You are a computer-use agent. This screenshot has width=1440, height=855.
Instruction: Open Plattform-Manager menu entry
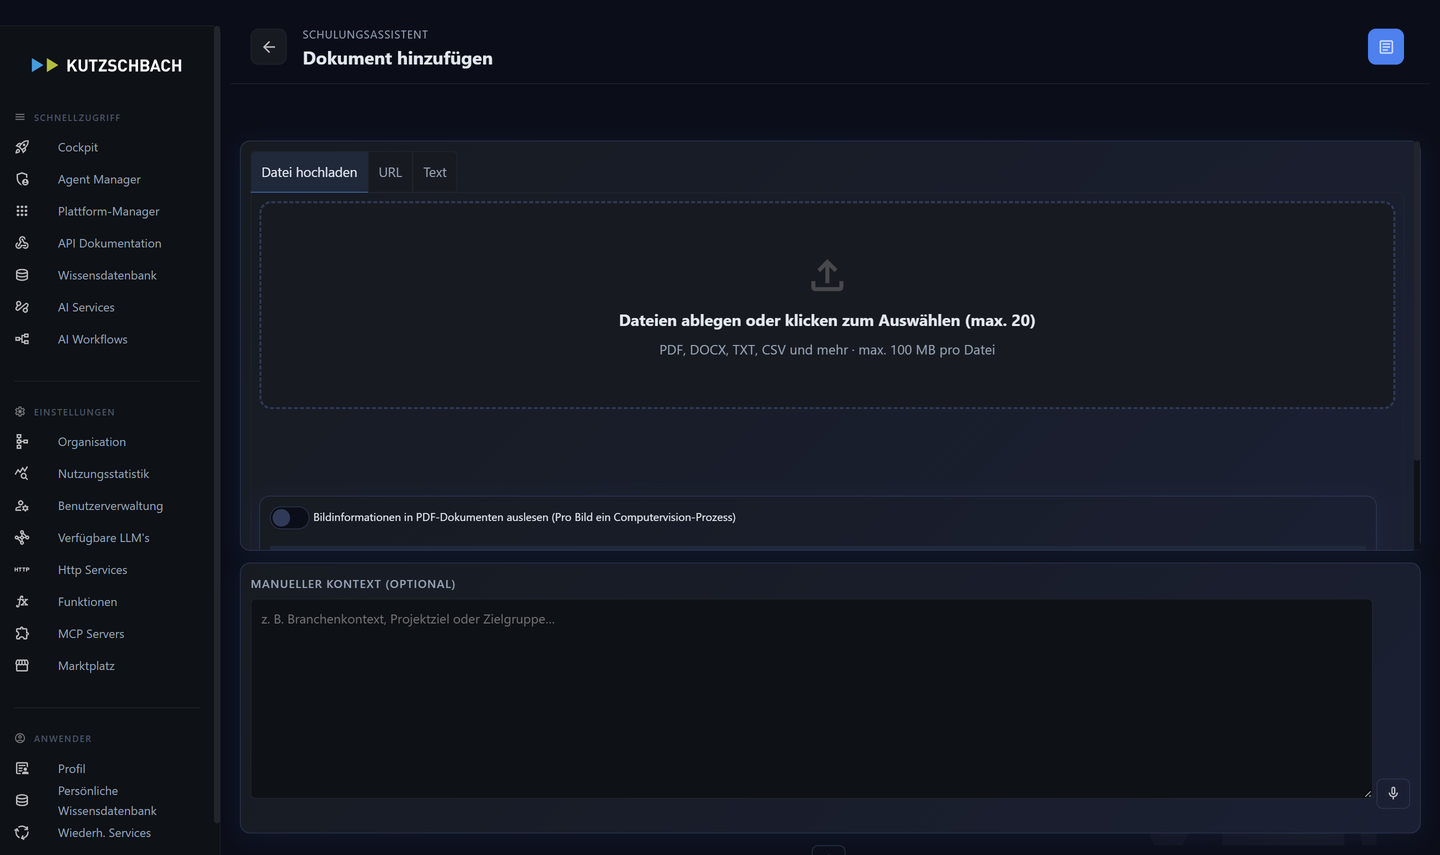pyautogui.click(x=107, y=211)
